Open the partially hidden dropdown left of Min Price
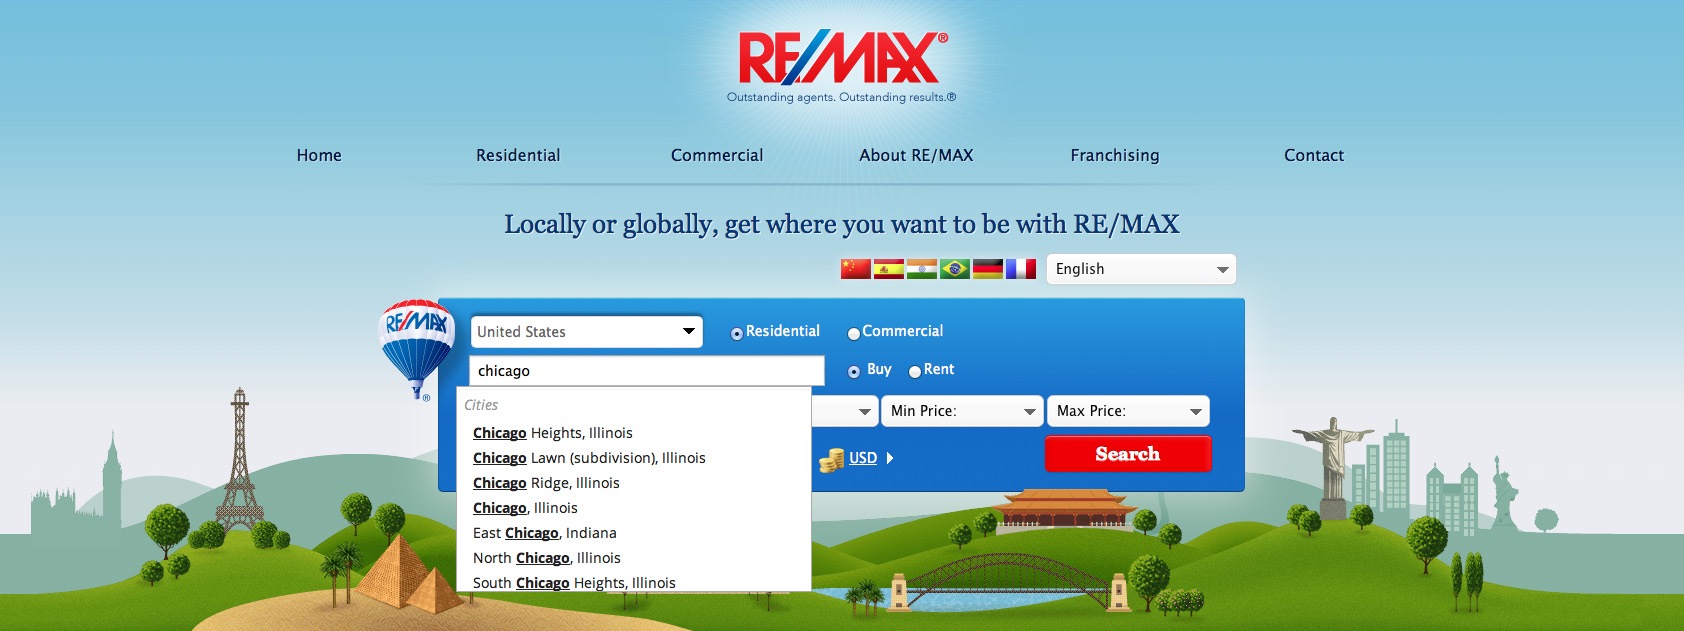1684x631 pixels. tap(845, 411)
